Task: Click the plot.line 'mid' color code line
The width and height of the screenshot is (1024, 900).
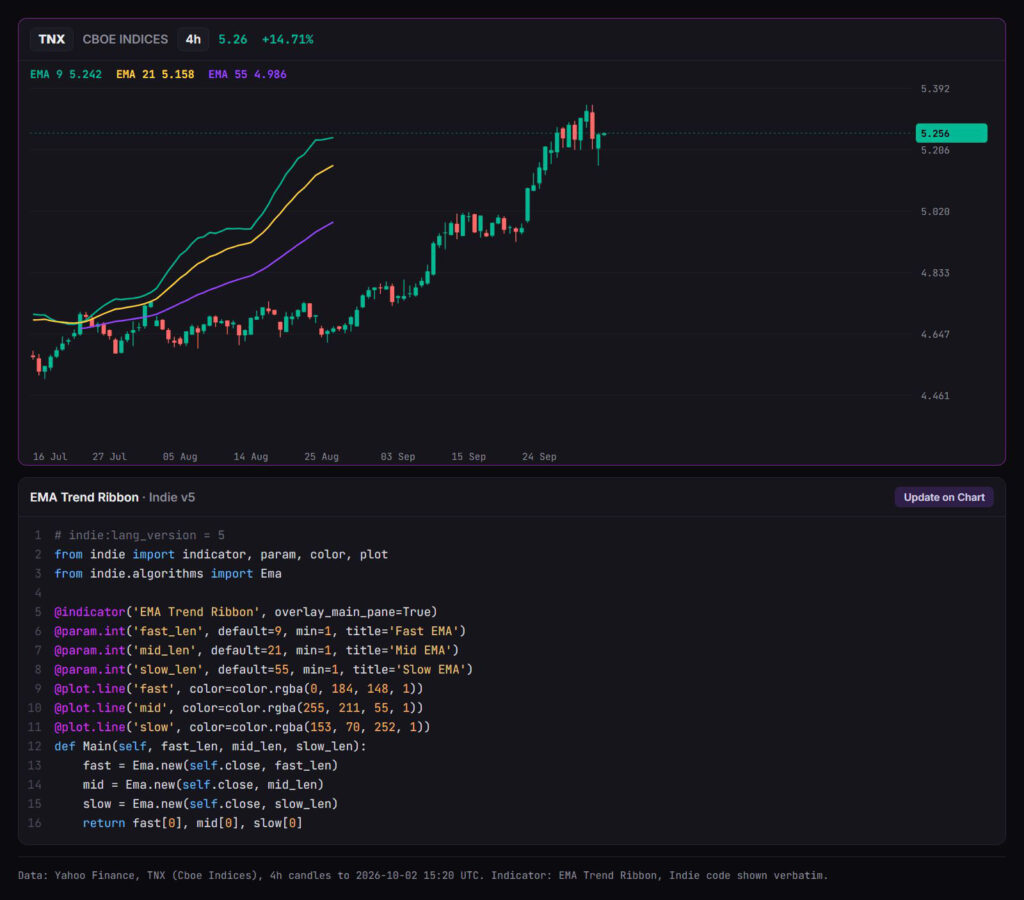Action: click(x=238, y=708)
